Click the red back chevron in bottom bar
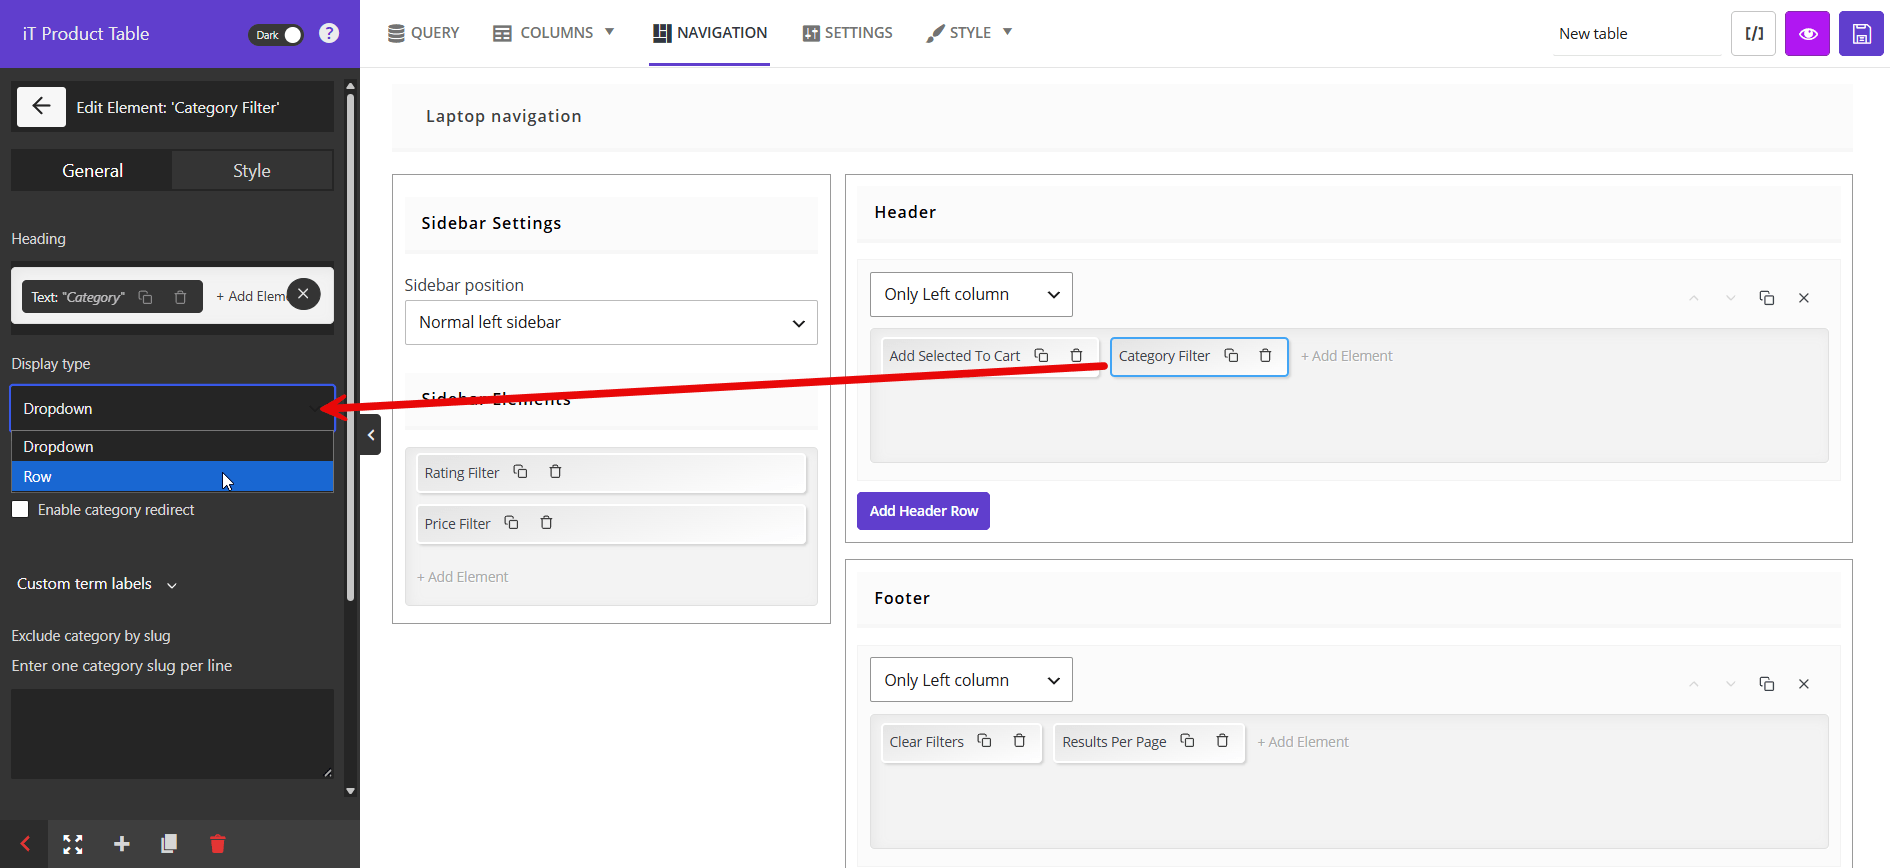Image resolution: width=1890 pixels, height=868 pixels. pos(25,844)
